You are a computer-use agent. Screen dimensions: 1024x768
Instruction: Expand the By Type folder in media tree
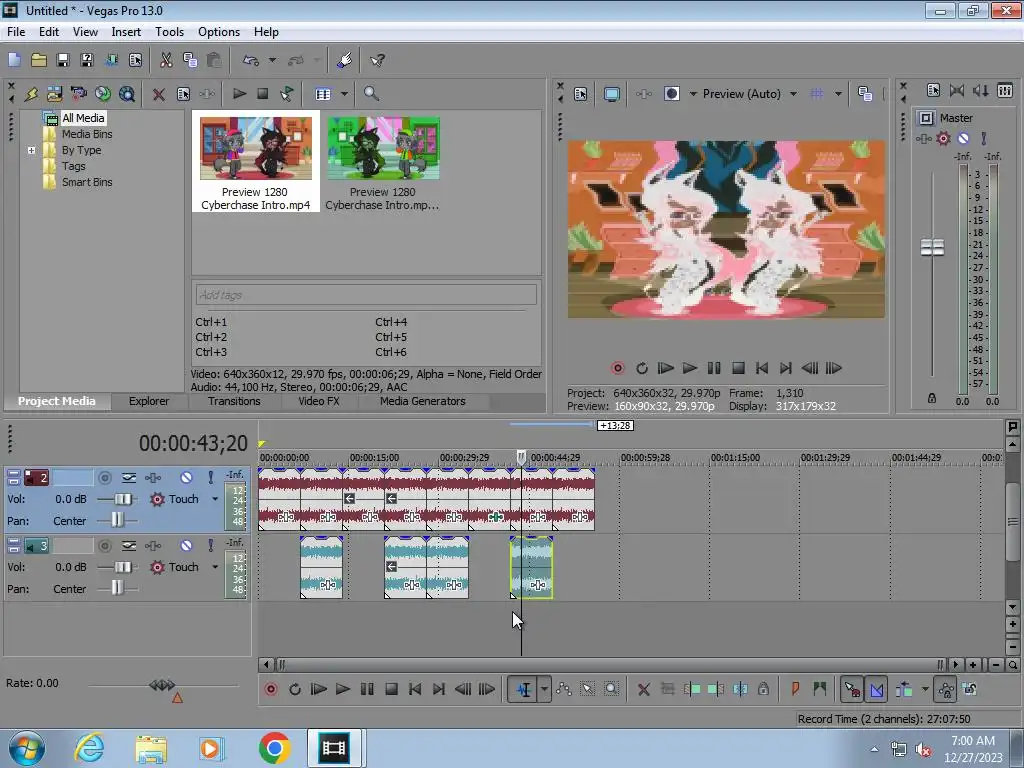(31, 150)
